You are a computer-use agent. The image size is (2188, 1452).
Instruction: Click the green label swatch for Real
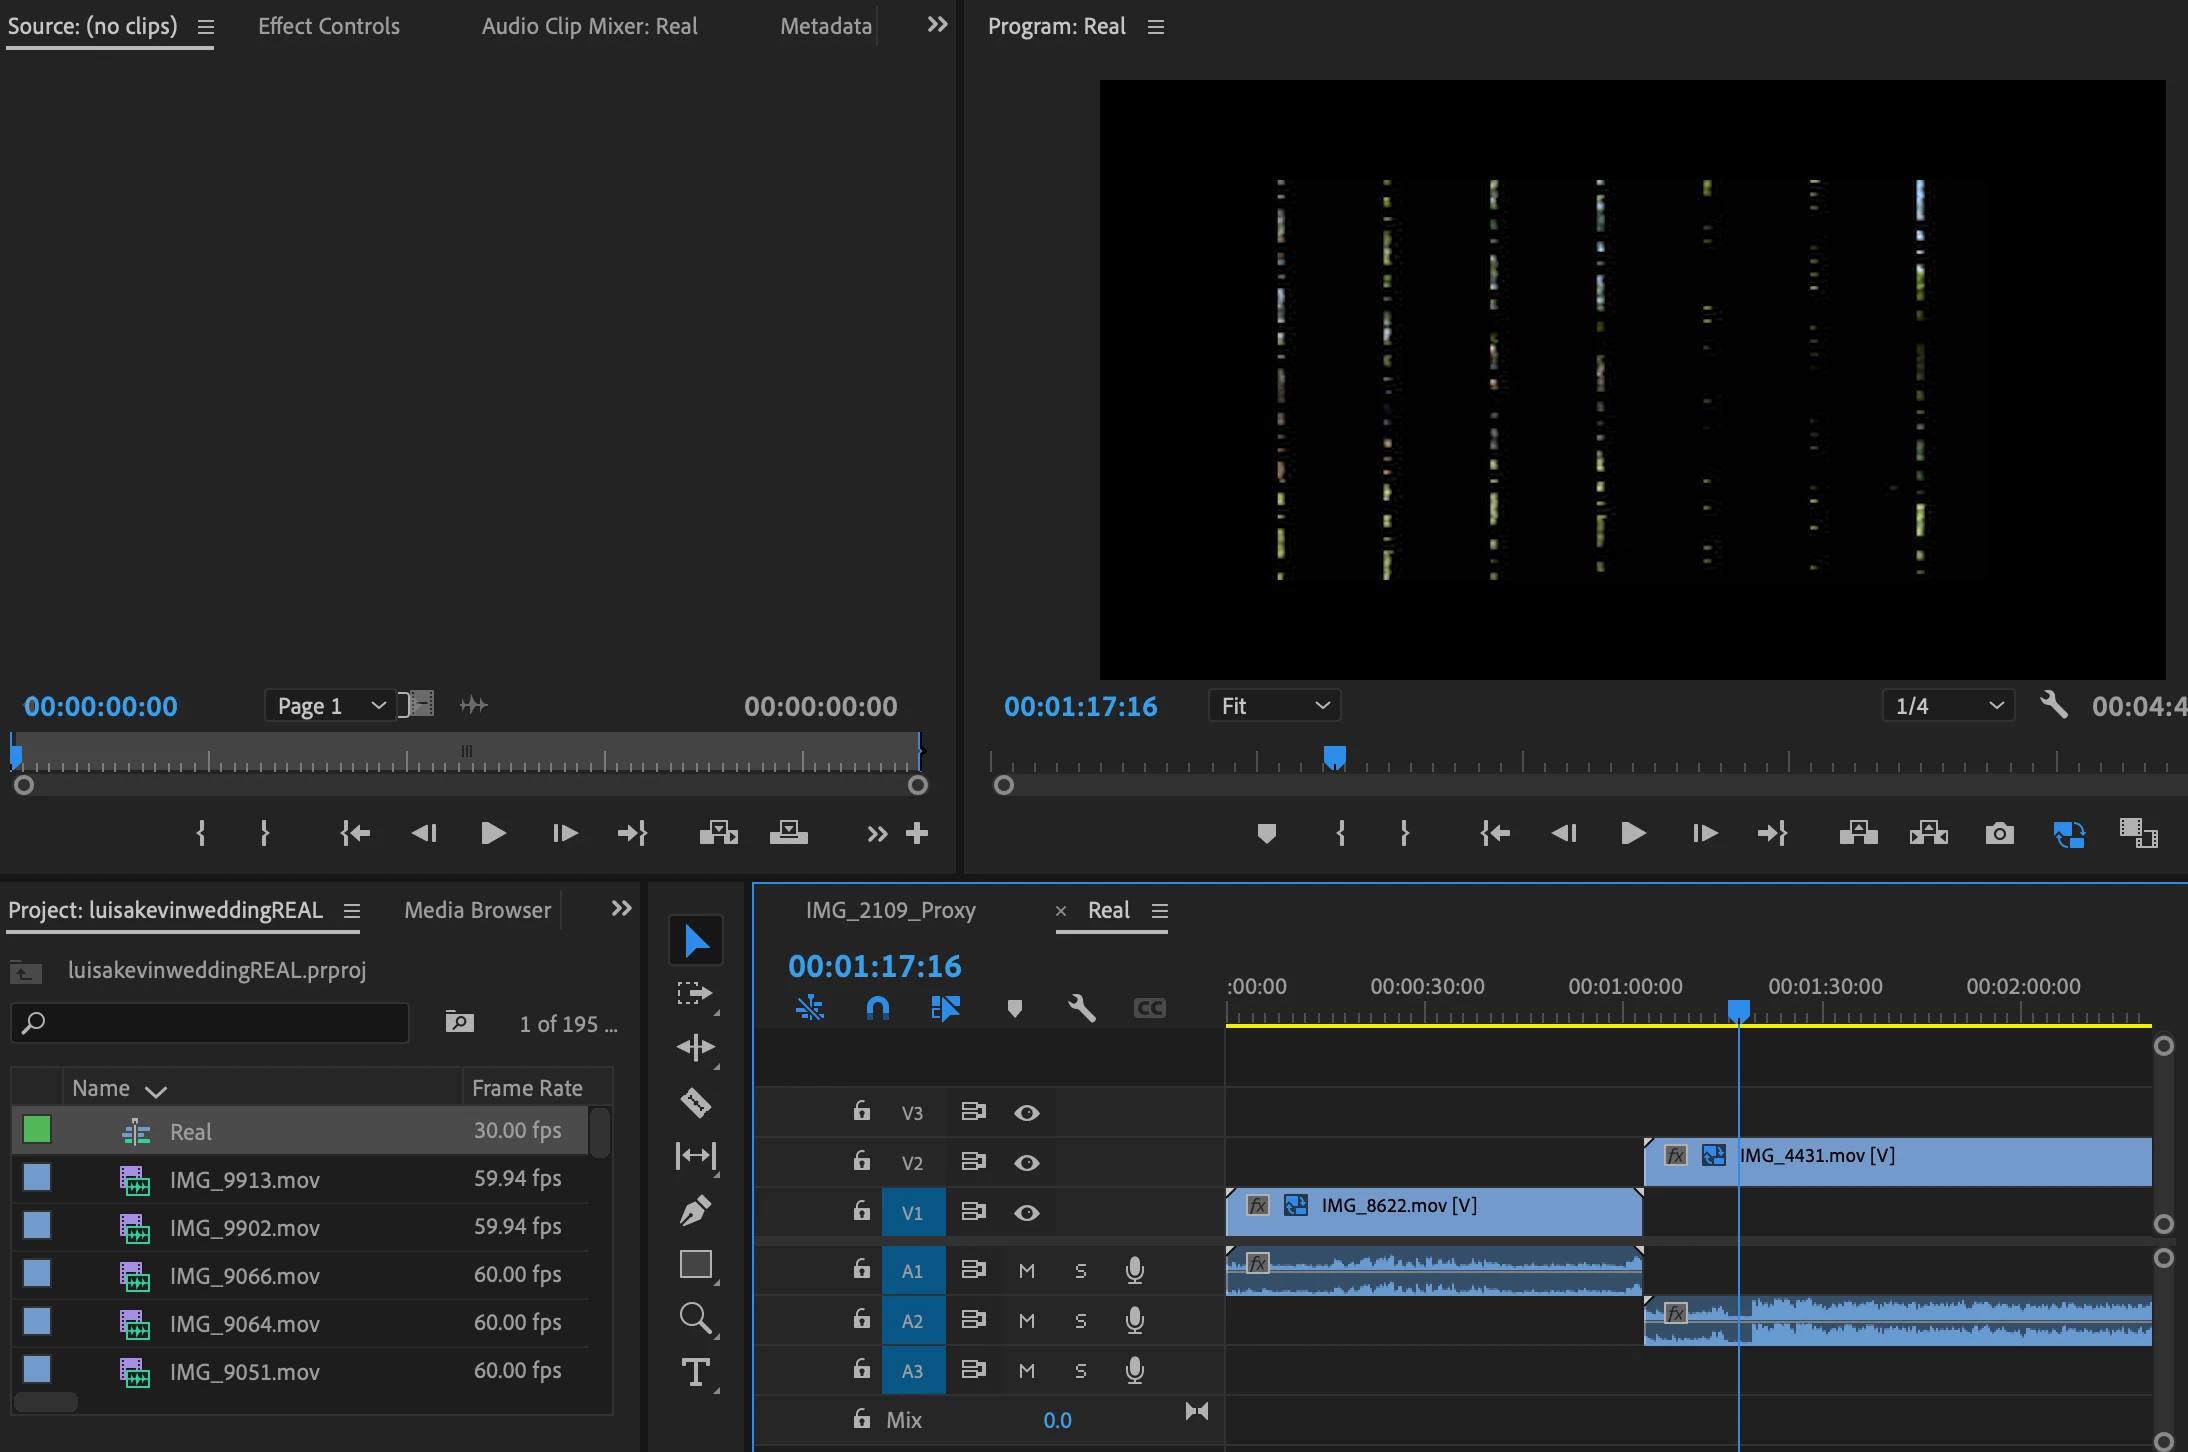[37, 1130]
